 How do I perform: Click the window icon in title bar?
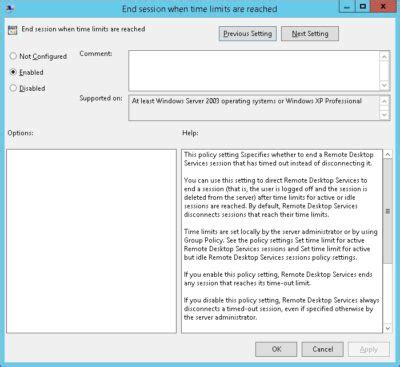(10, 8)
